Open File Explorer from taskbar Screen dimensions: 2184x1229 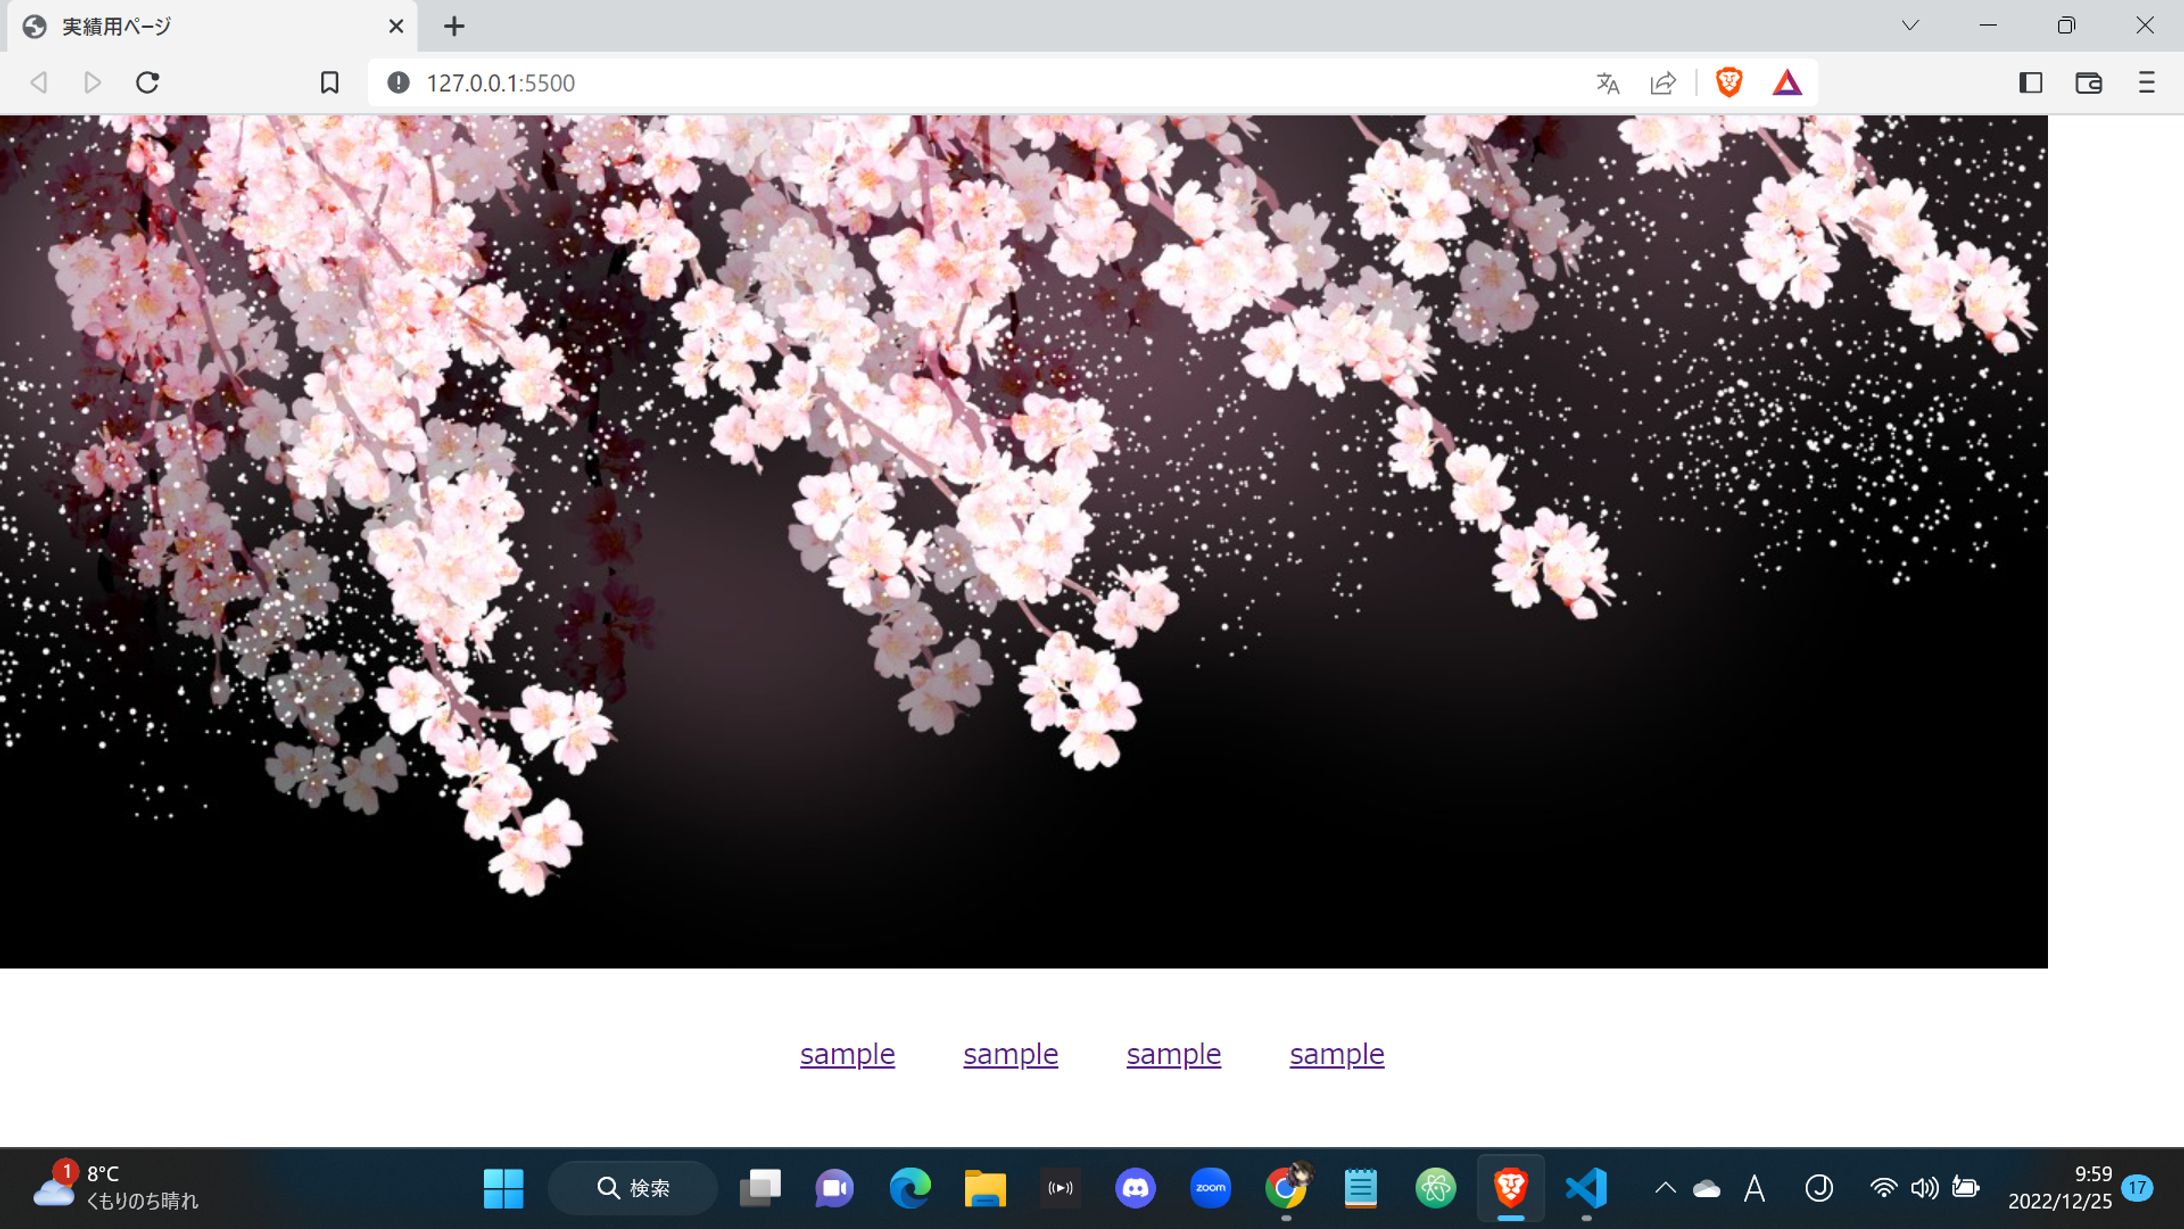coord(984,1188)
